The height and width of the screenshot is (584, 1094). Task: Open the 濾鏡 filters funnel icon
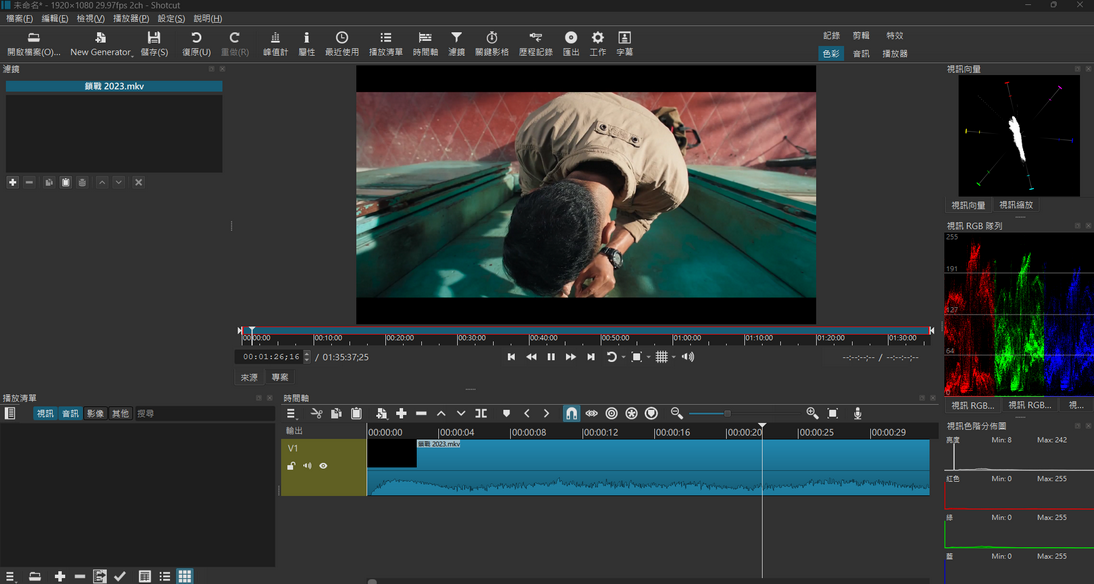456,38
